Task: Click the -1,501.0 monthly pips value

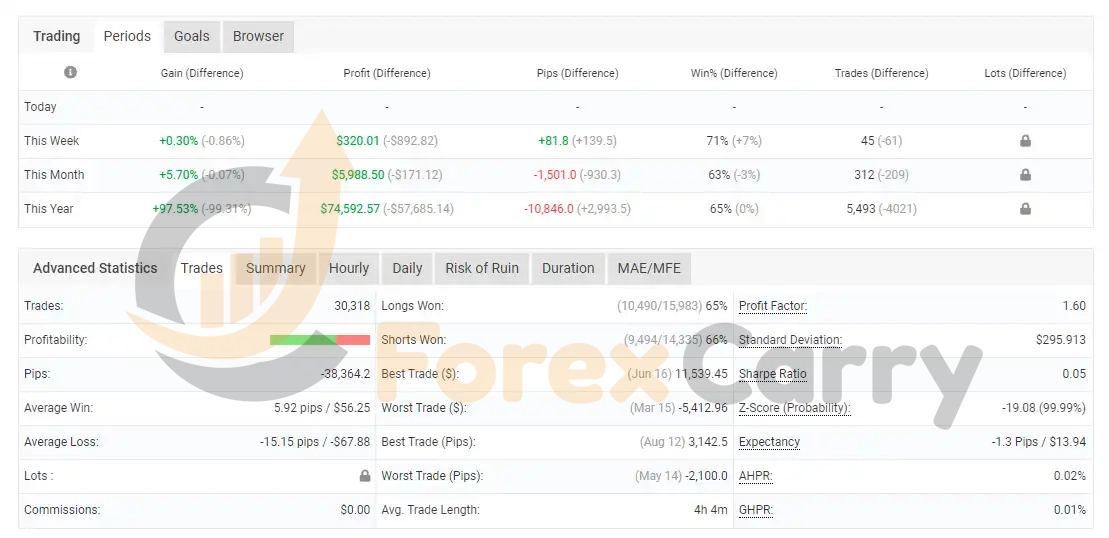Action: click(x=555, y=175)
